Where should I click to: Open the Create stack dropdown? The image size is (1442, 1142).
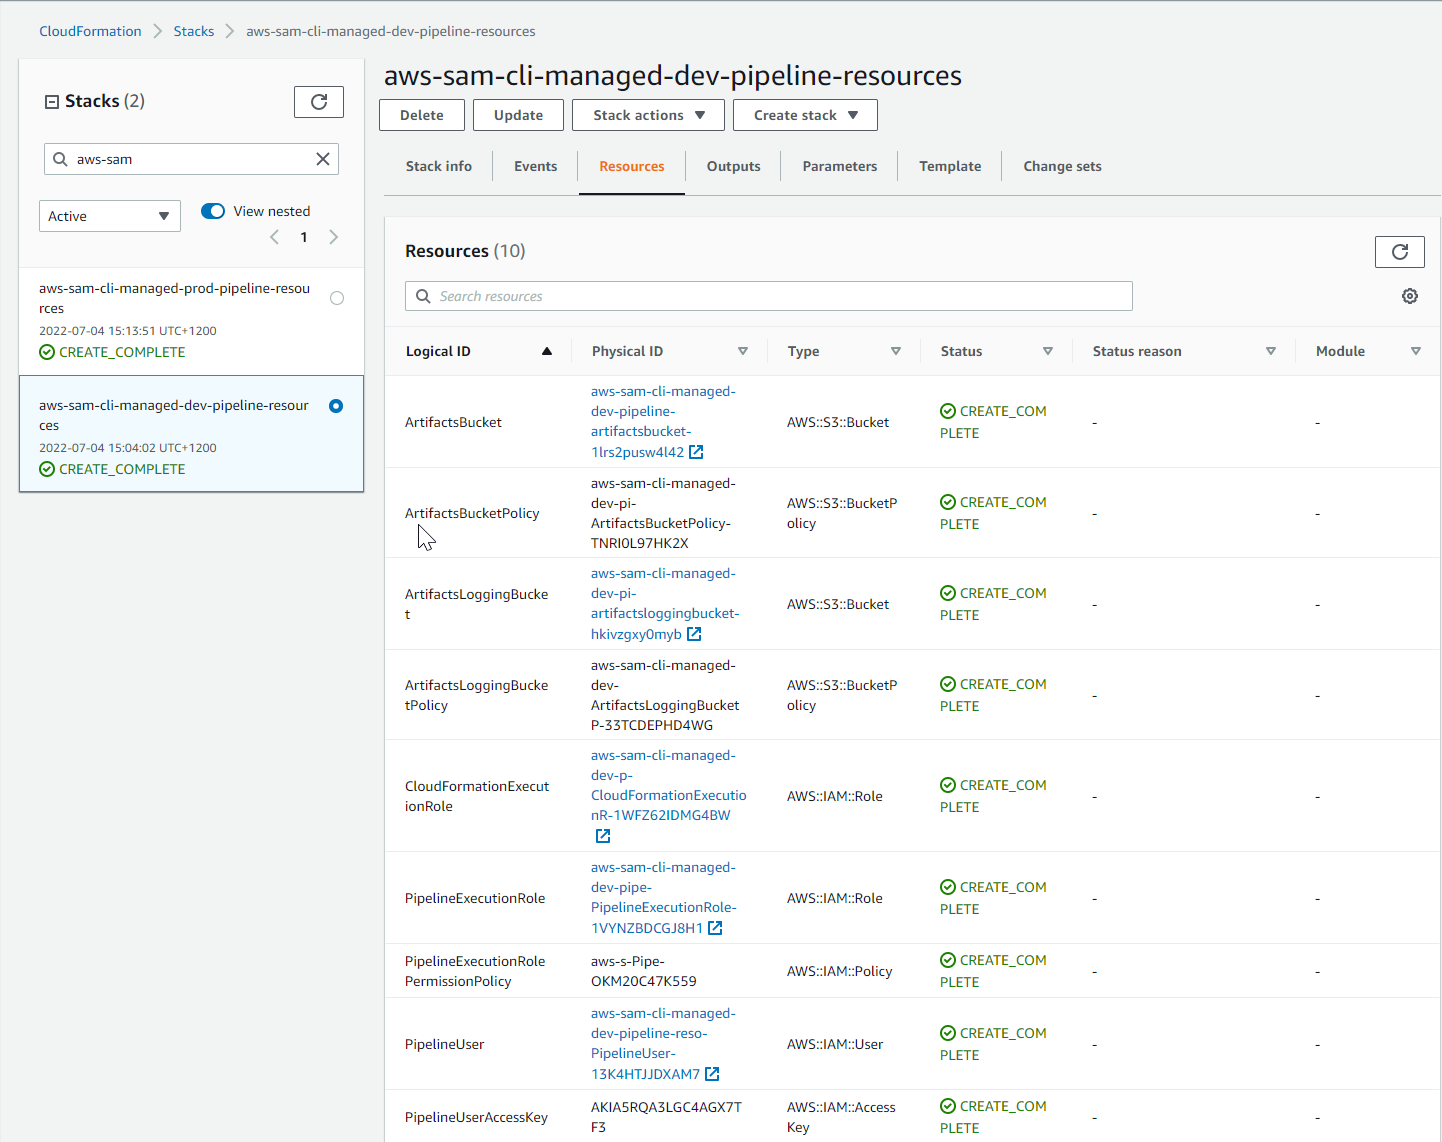[x=805, y=115]
